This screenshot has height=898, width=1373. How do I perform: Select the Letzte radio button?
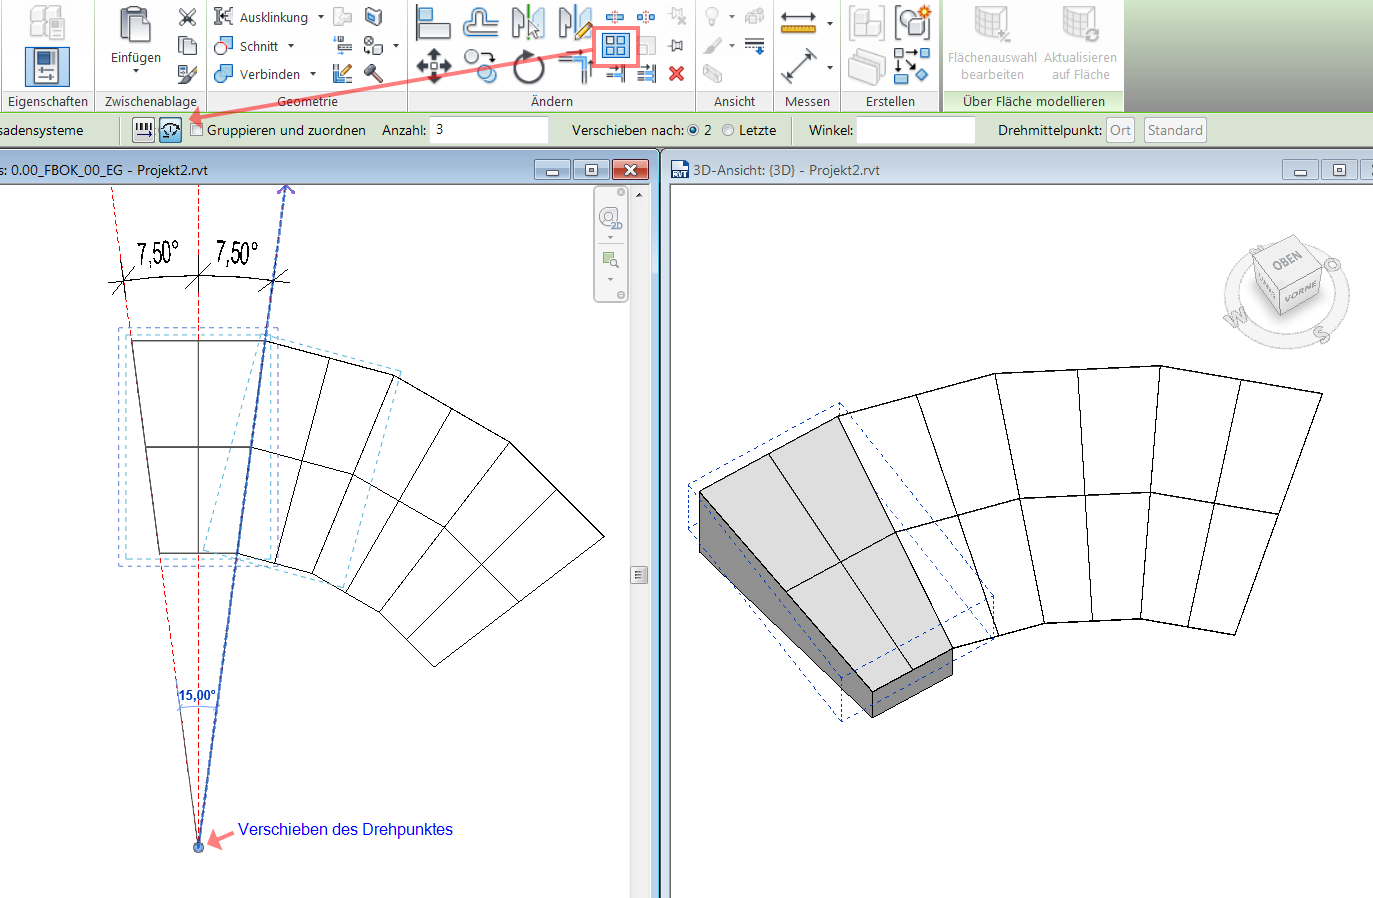click(728, 130)
